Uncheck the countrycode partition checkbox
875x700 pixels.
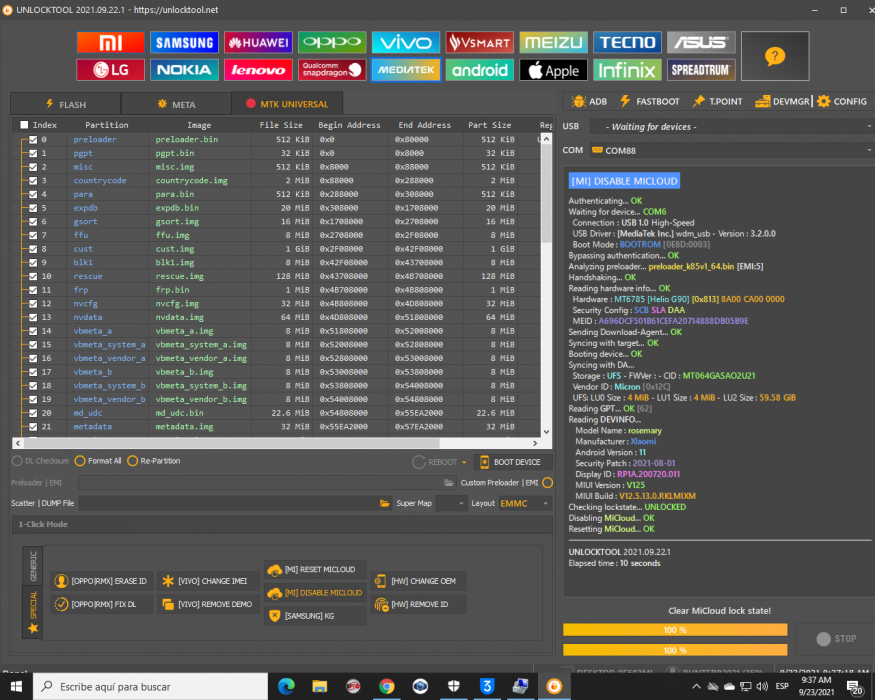[33, 180]
